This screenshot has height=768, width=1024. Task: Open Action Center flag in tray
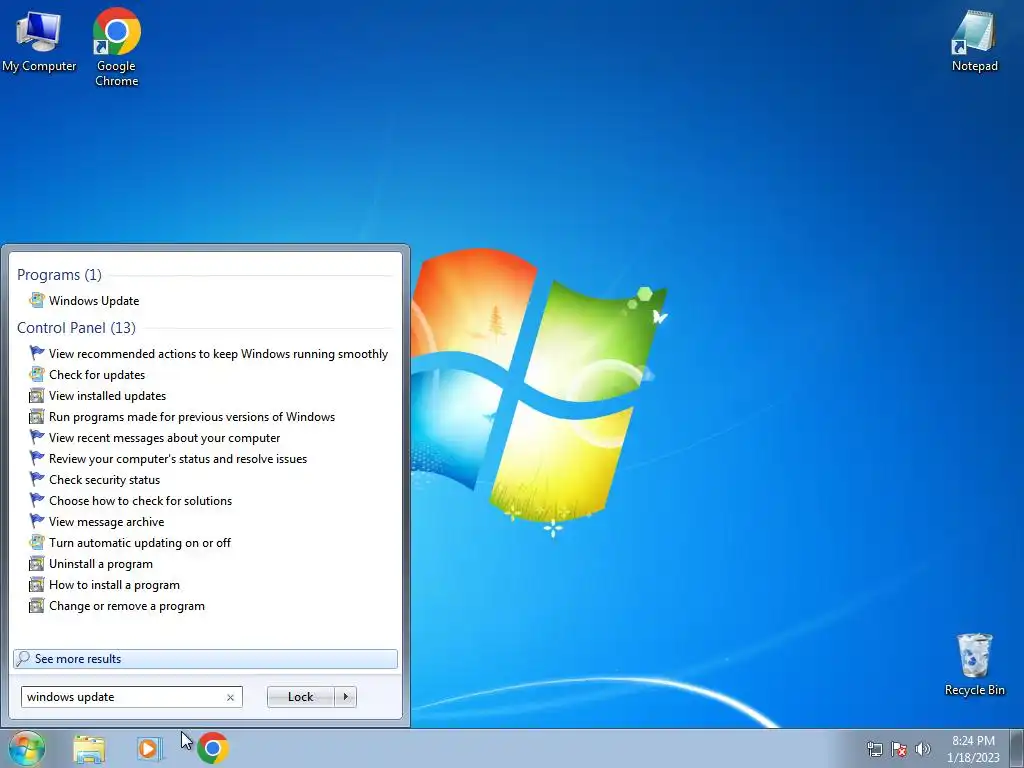899,749
